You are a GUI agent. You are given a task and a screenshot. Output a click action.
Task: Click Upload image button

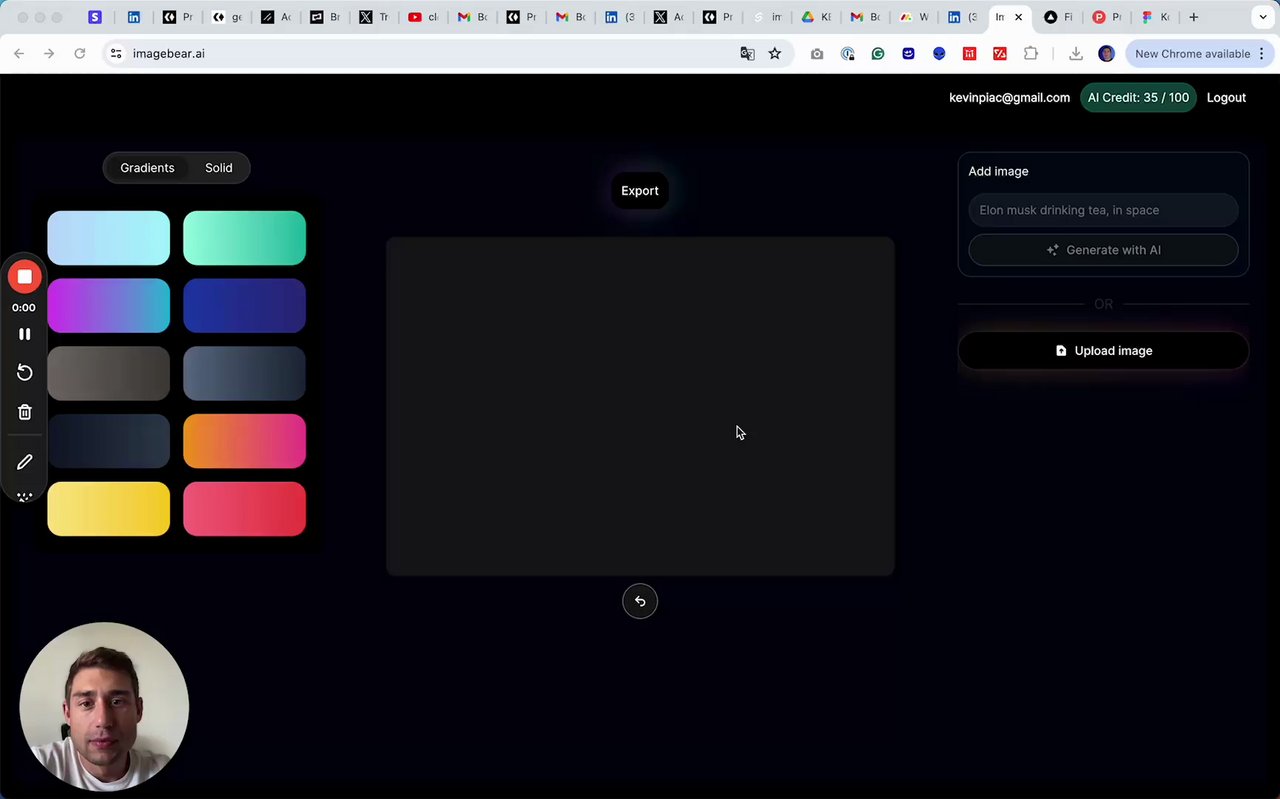[x=1103, y=351]
